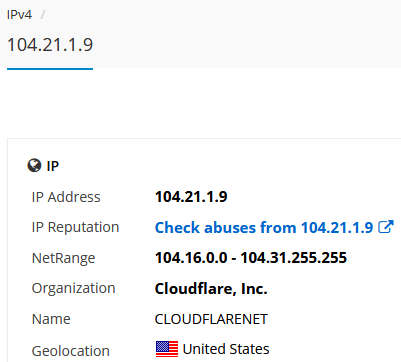The height and width of the screenshot is (362, 401).
Task: Open Check abuses from 104.21.1.9 link
Action: 264,228
